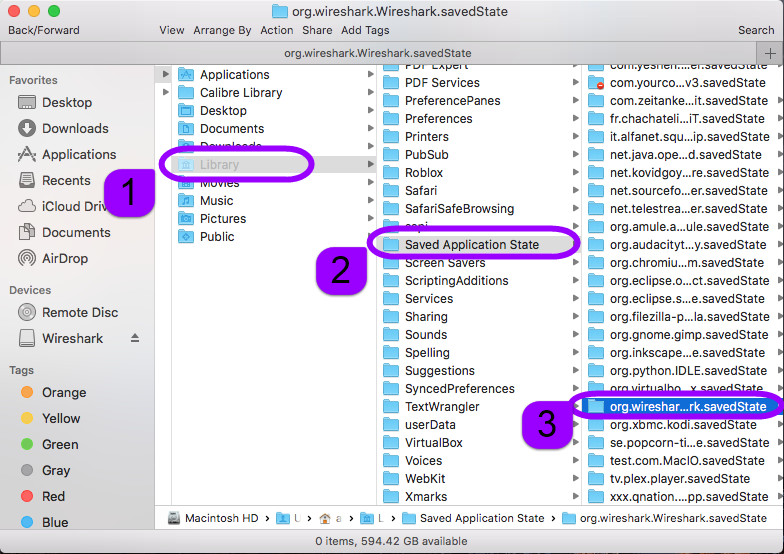Click the Share toolbar button

[317, 30]
